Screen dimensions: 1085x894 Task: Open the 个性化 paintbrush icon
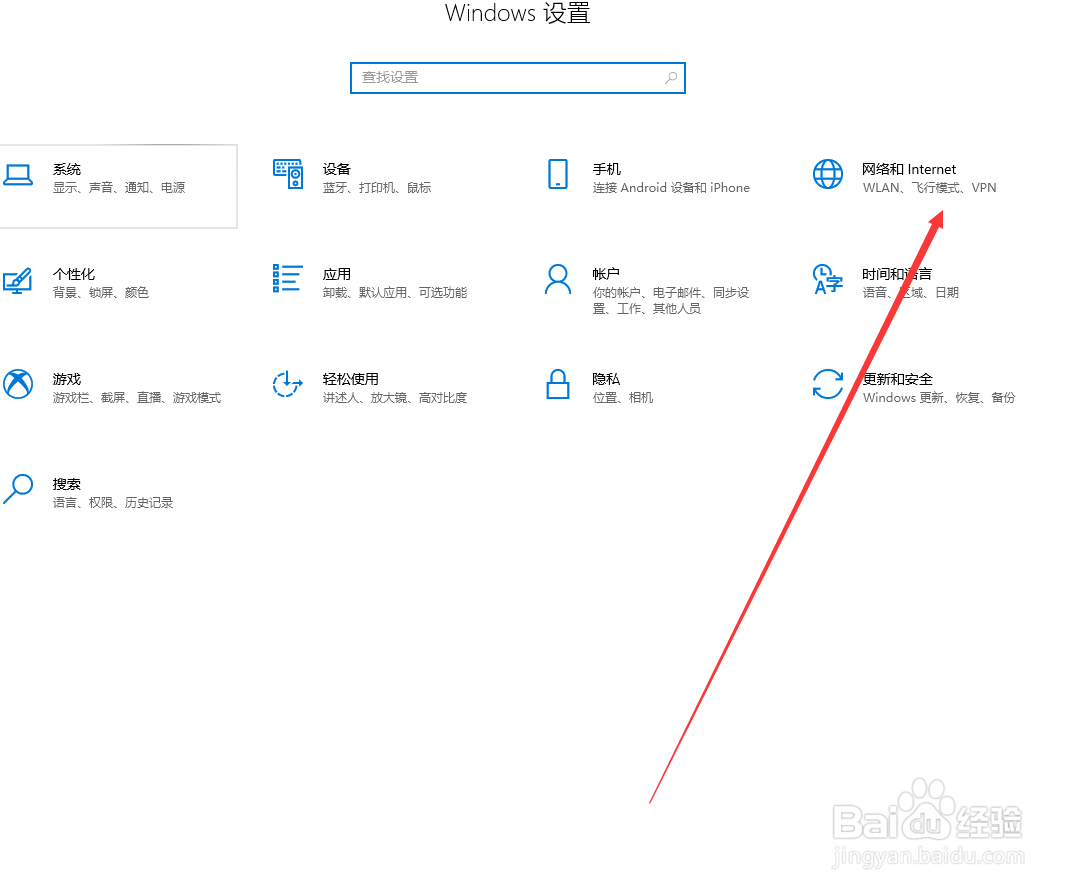[18, 280]
